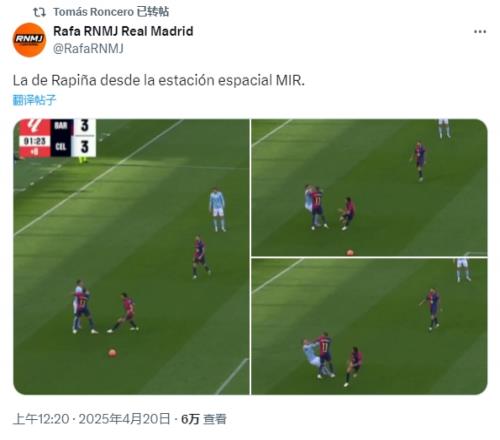
Task: Click the LaLiga logo in scoreboard
Action: tap(35, 127)
